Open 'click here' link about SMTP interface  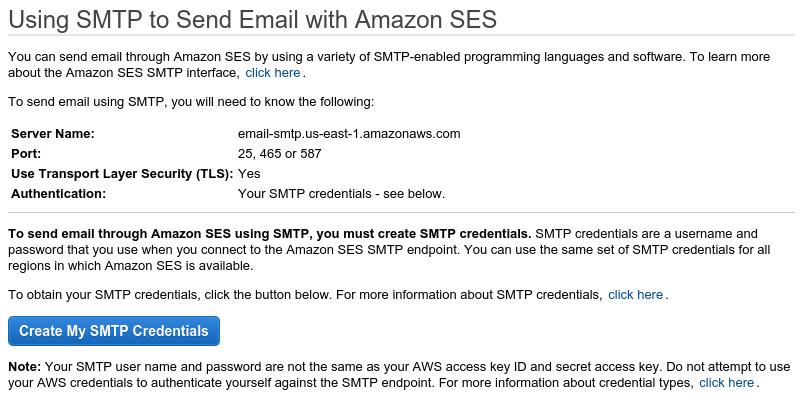click(x=273, y=73)
